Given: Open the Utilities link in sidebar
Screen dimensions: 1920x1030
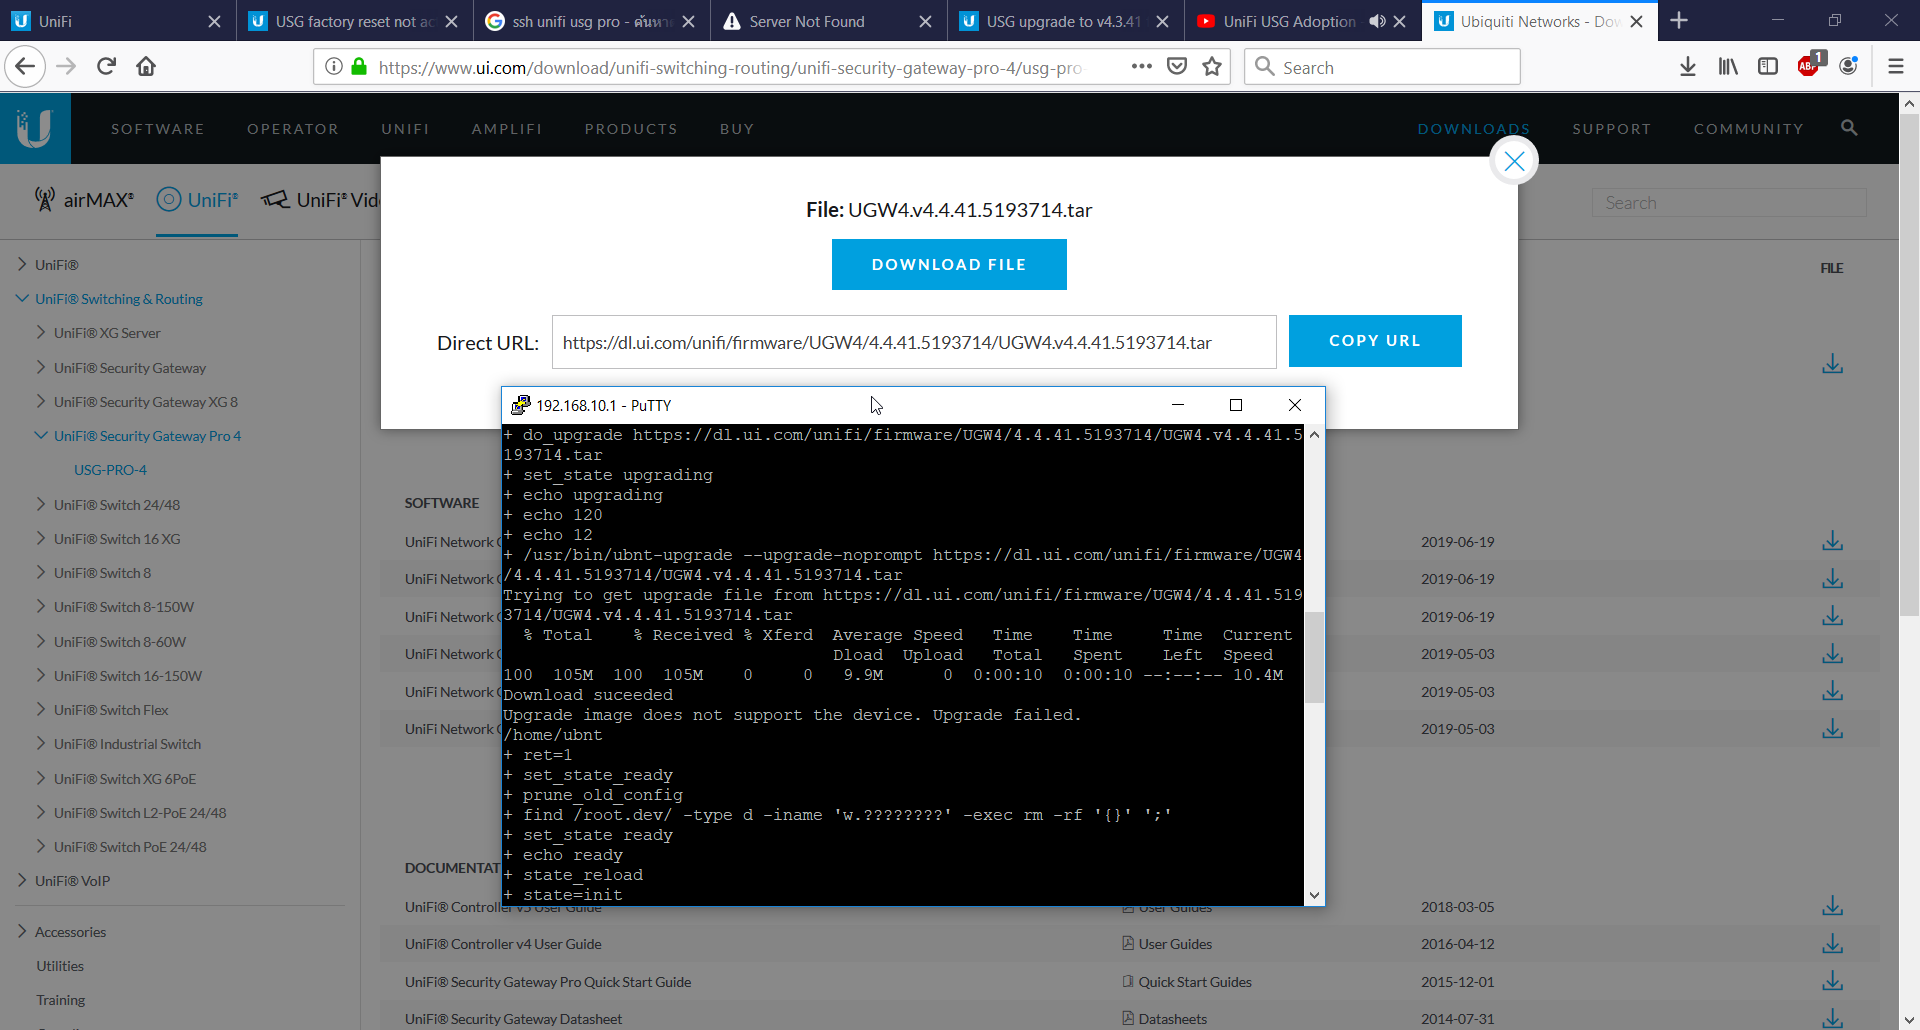Looking at the screenshot, I should tap(60, 966).
